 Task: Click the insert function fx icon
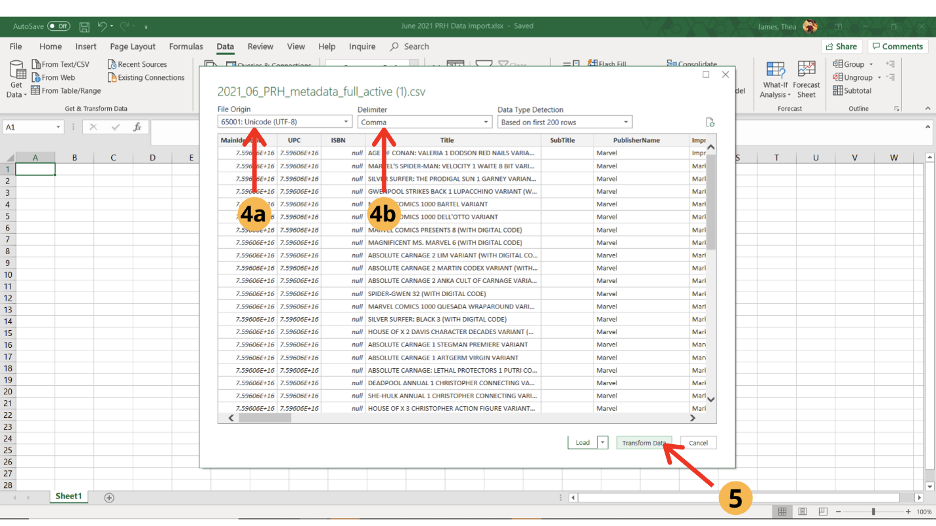coord(137,127)
